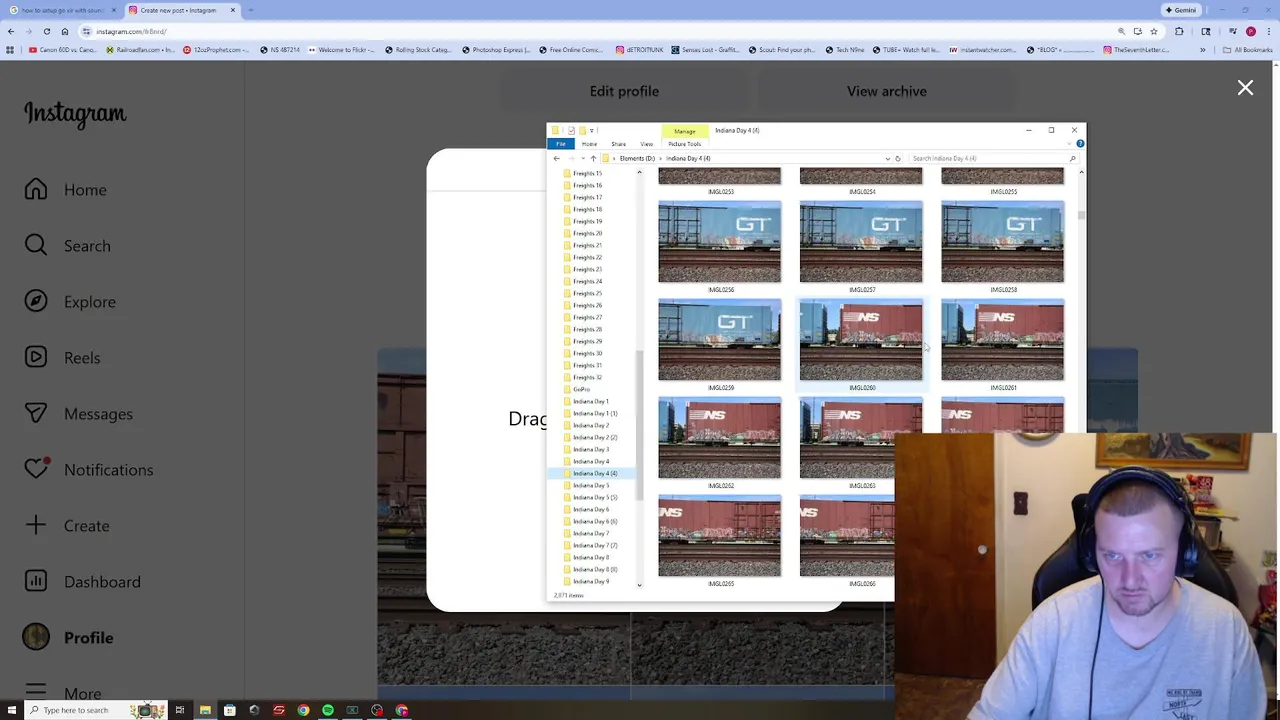Open Explorer help question icon
Image resolution: width=1280 pixels, height=720 pixels.
click(1080, 144)
